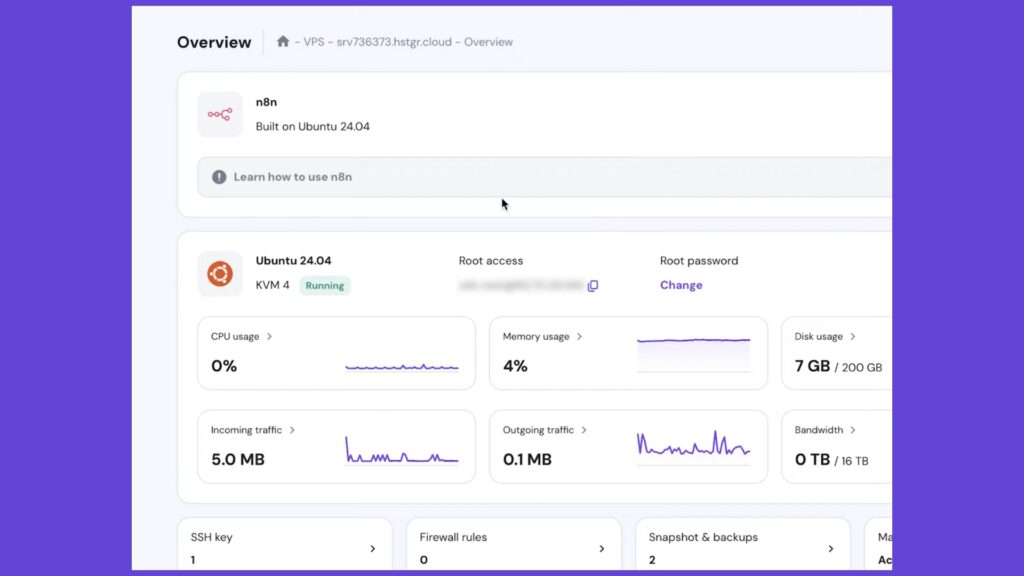Click the 'Built on Ubuntu 24.04' text
The image size is (1024, 576).
[x=313, y=127]
